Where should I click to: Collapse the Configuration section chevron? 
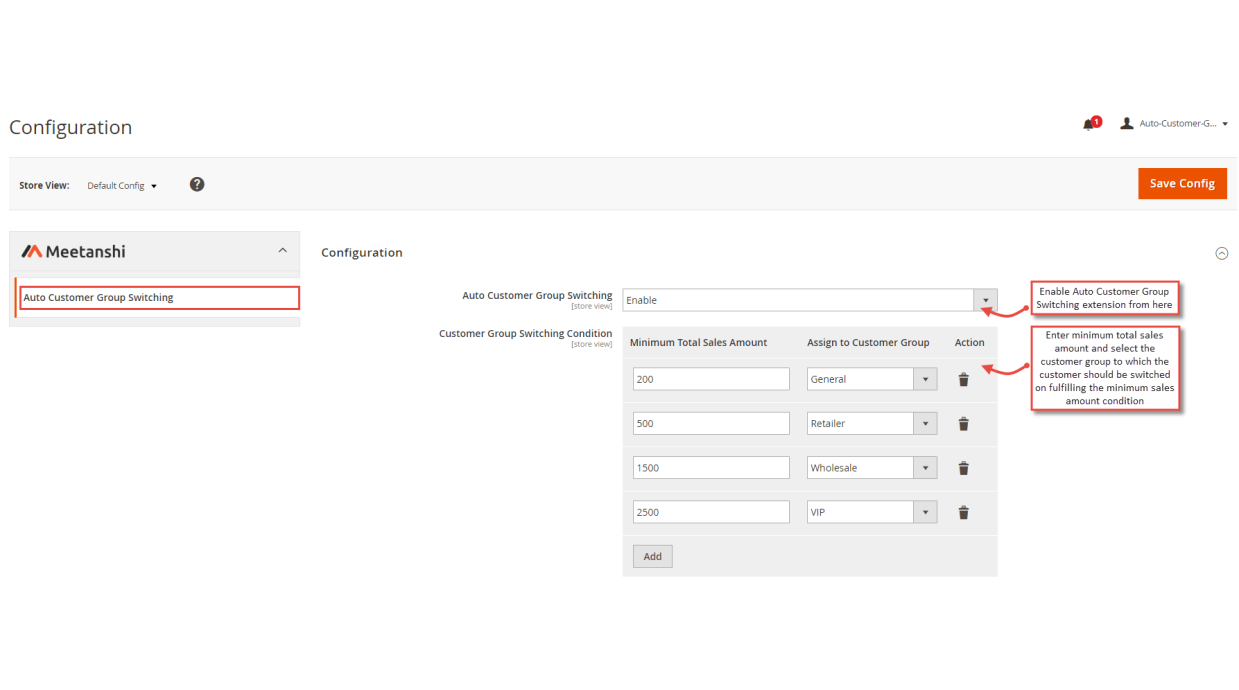[x=1221, y=253]
